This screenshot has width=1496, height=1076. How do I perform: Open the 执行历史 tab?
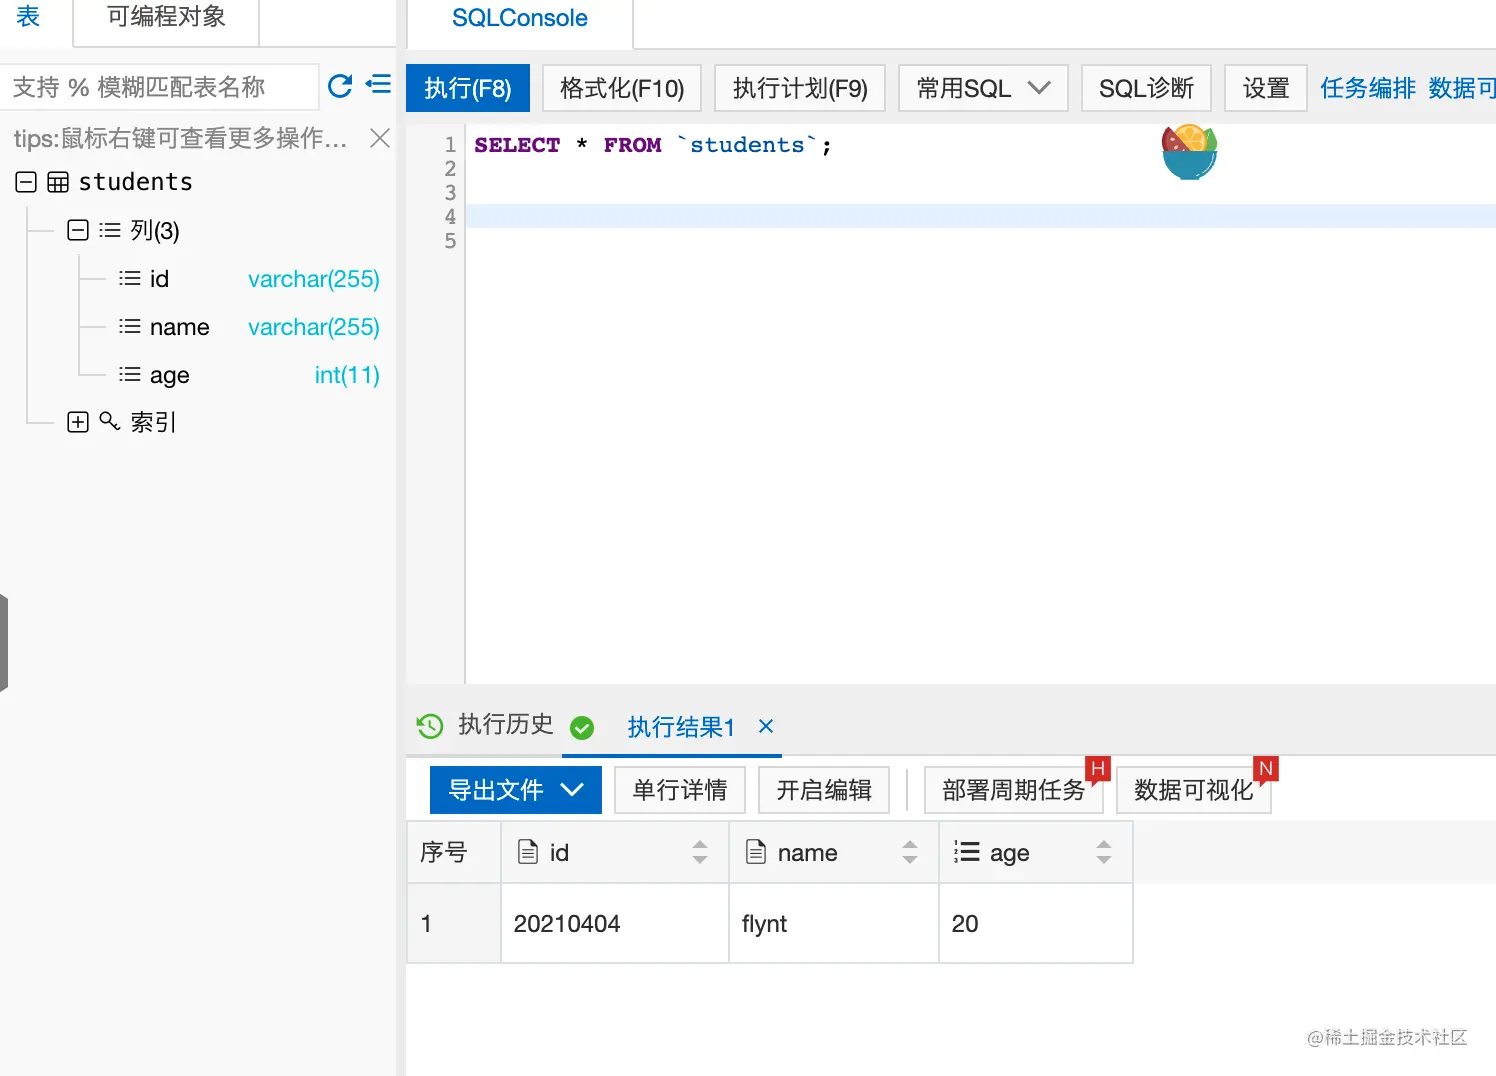pos(505,725)
